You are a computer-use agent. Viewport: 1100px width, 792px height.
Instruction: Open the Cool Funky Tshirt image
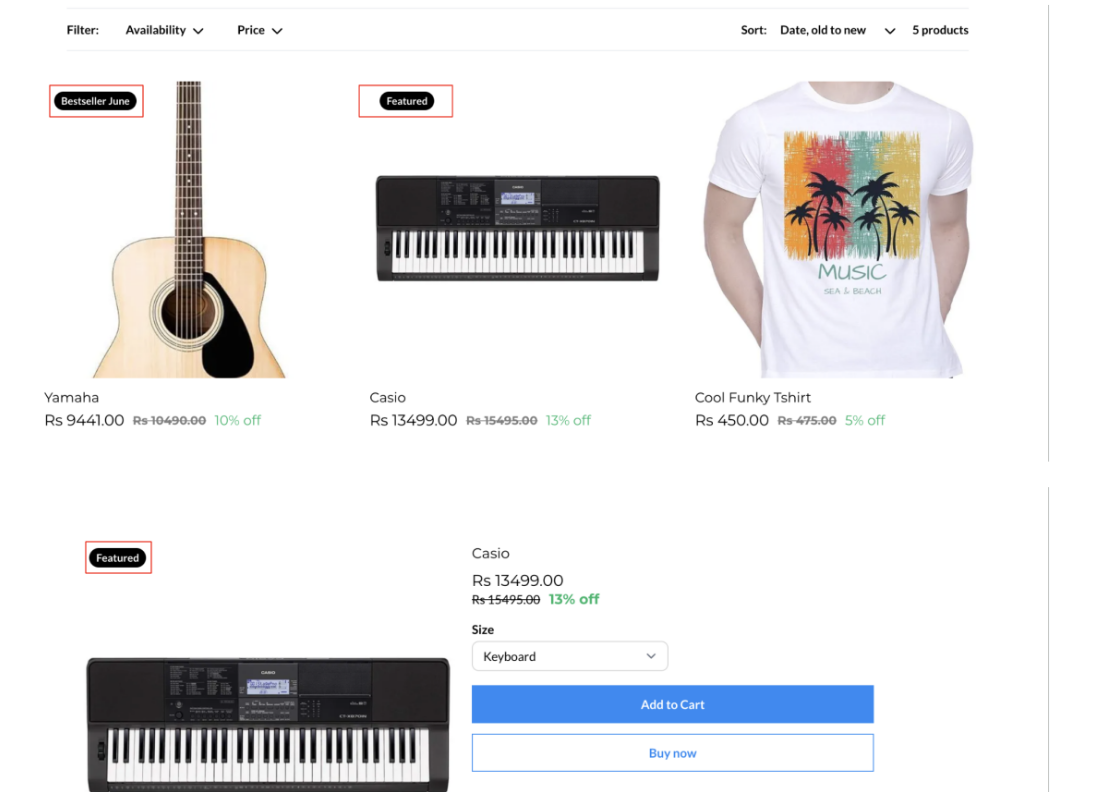pos(840,230)
